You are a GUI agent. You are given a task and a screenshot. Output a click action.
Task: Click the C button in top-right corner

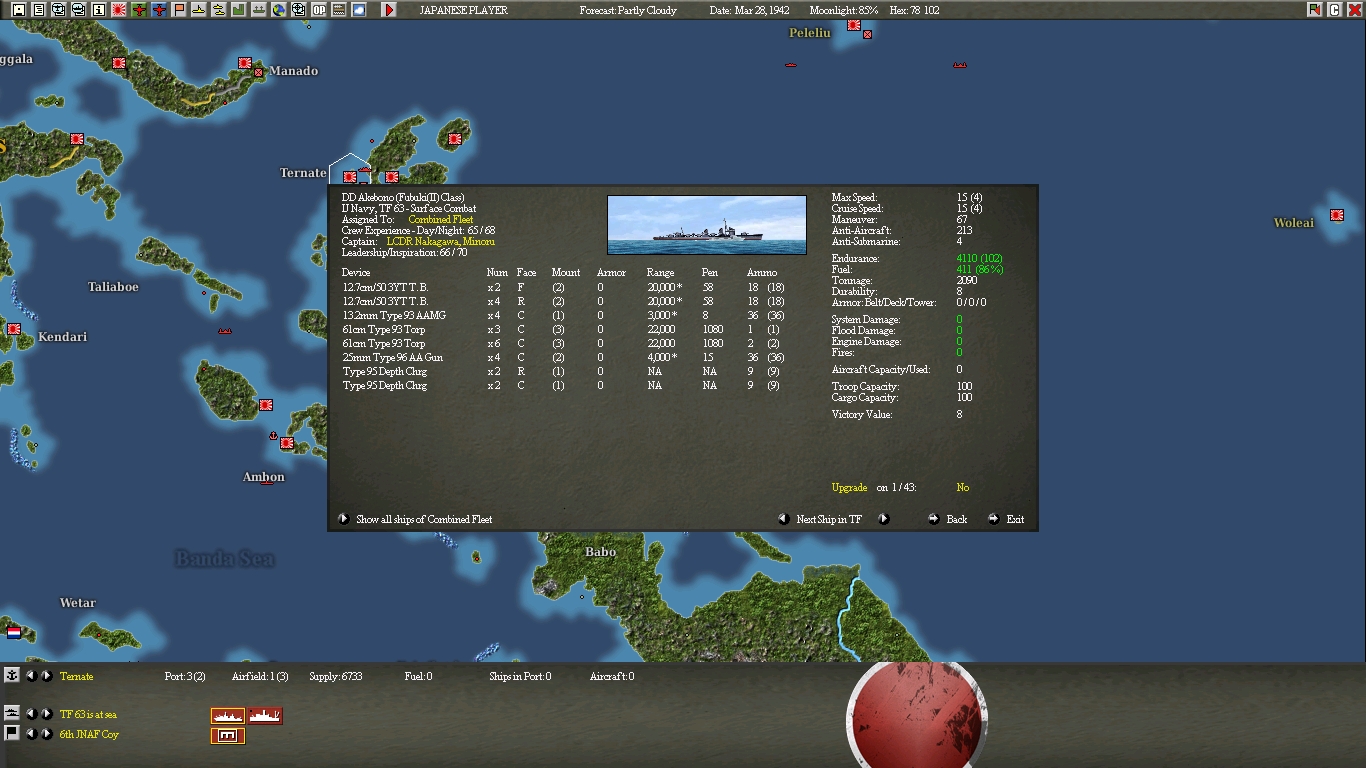point(1334,10)
